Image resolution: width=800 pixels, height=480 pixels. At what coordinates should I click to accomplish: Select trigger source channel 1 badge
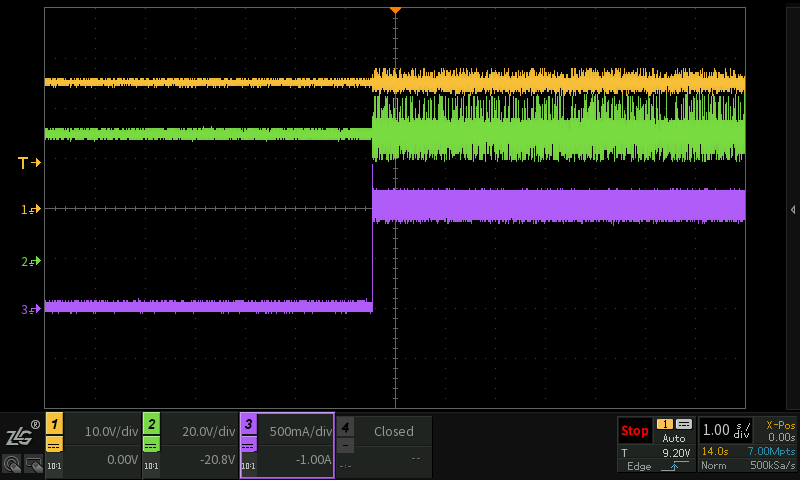665,424
